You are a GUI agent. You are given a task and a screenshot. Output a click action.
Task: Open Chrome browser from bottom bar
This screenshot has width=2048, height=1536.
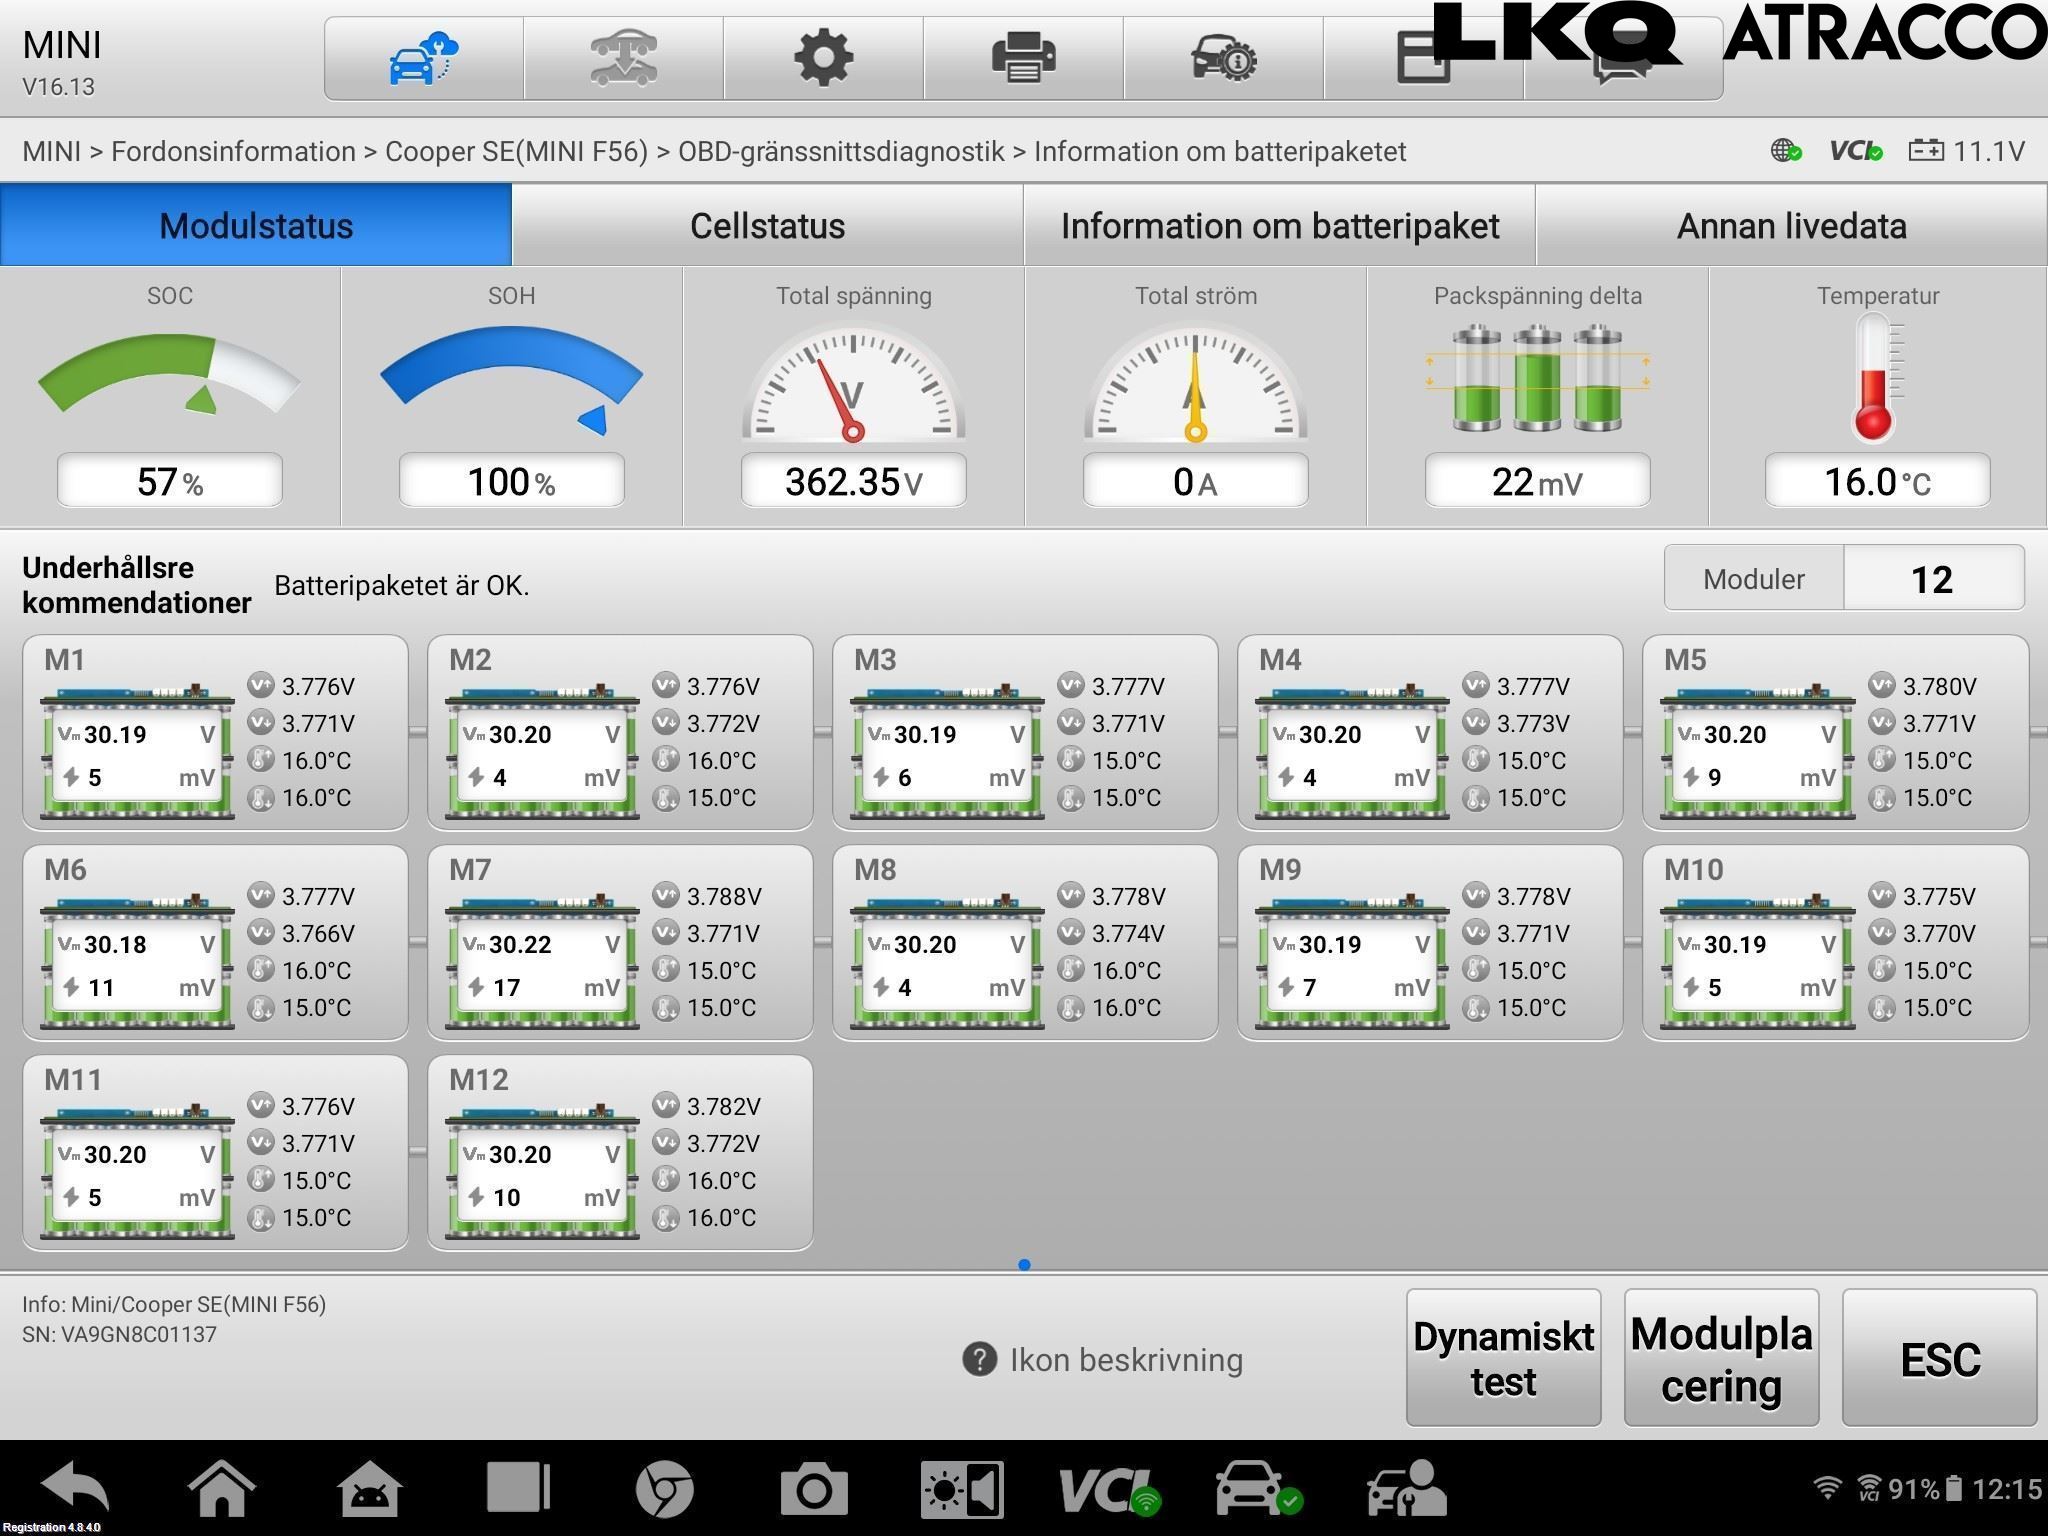665,1490
